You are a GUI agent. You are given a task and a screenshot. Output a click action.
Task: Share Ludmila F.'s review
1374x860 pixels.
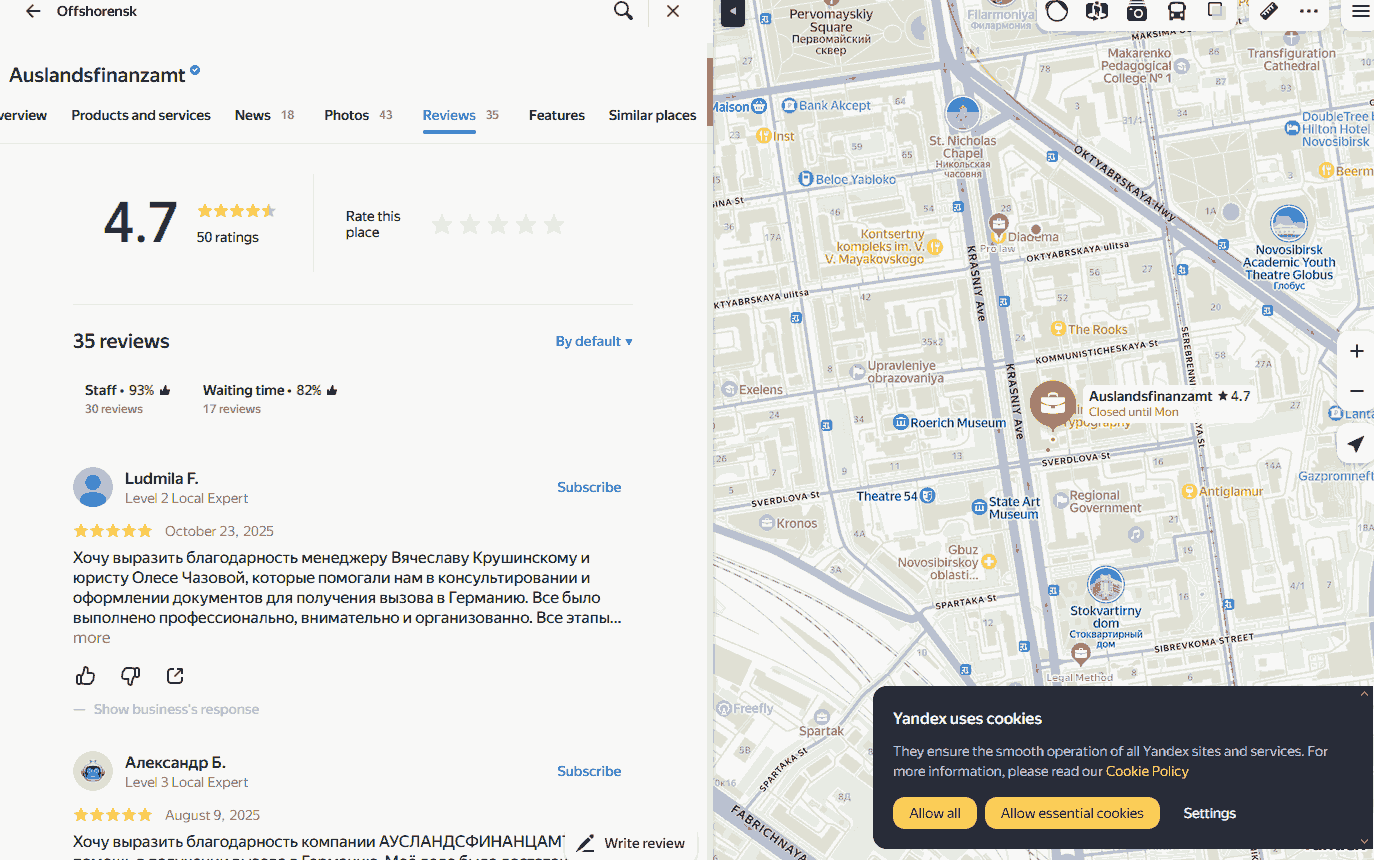coord(175,676)
